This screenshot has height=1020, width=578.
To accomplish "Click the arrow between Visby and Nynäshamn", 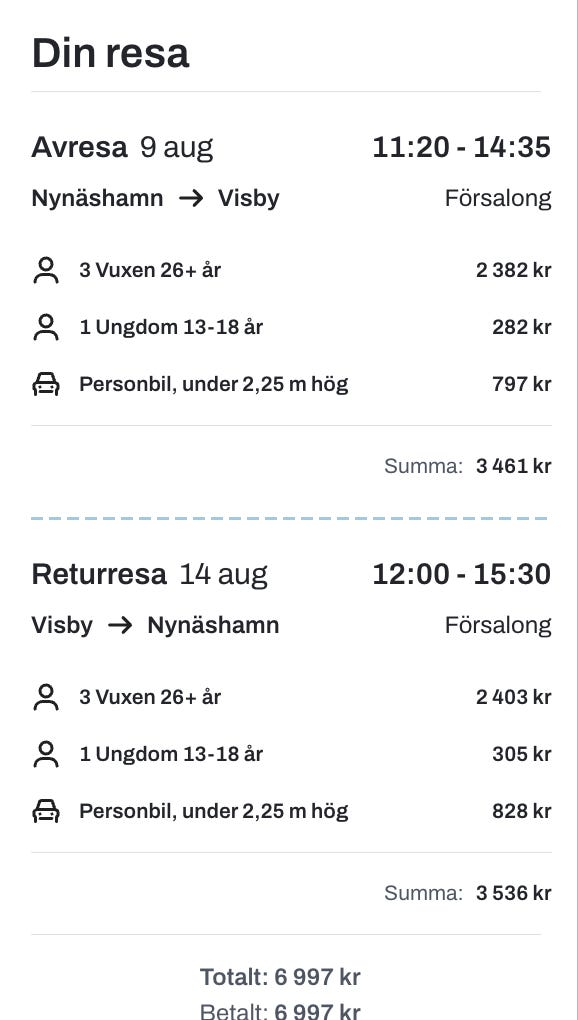I will (x=120, y=625).
